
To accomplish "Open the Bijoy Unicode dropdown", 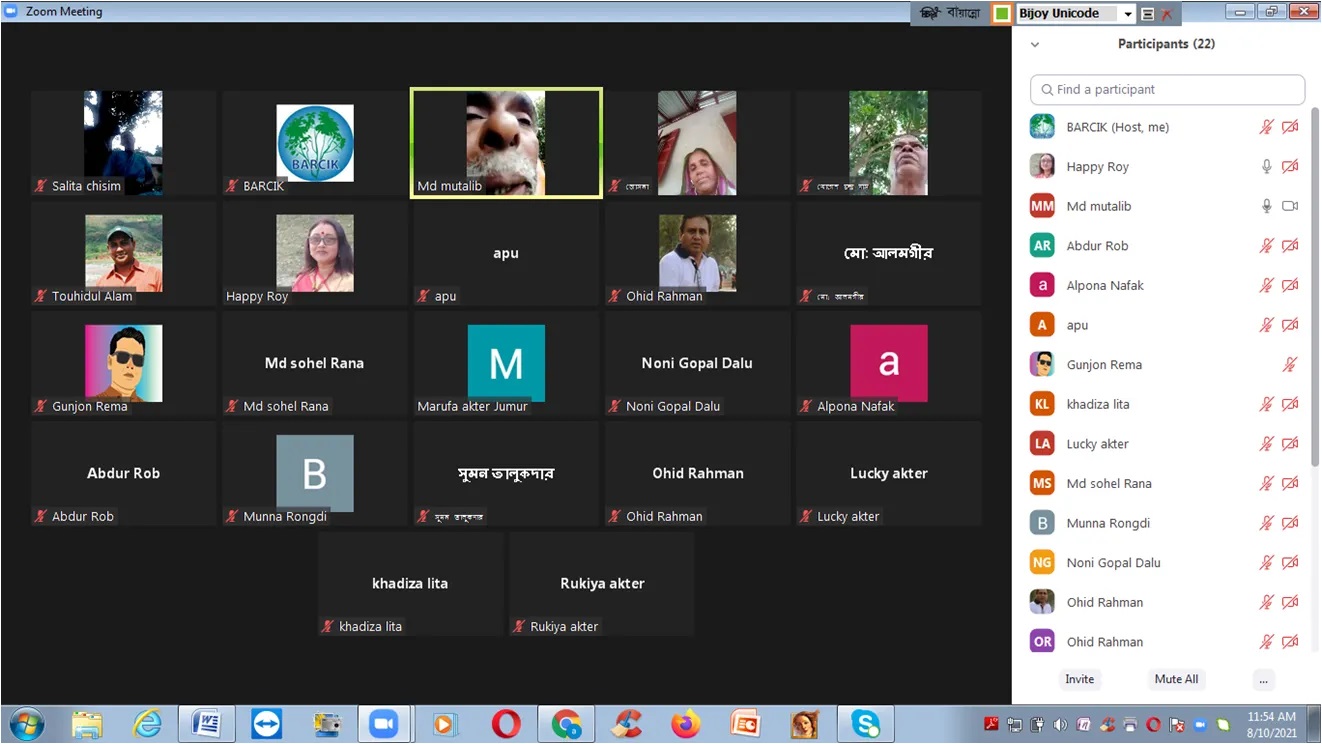I will click(x=1128, y=14).
